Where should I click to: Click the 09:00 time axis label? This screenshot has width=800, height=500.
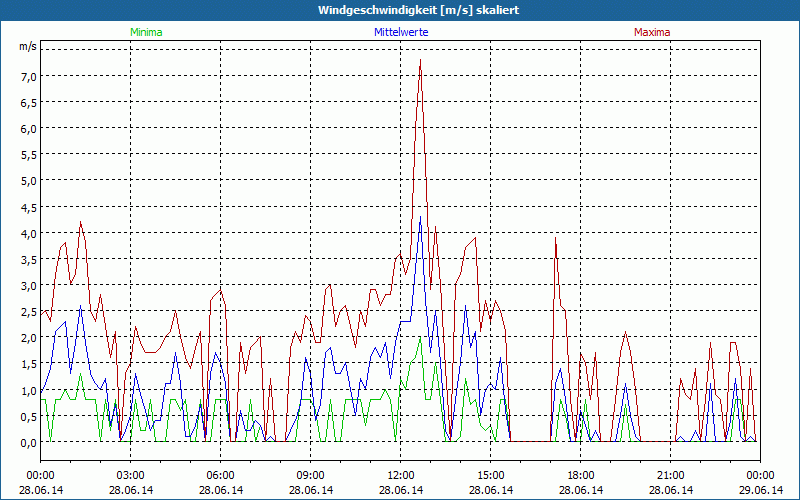tap(310, 476)
